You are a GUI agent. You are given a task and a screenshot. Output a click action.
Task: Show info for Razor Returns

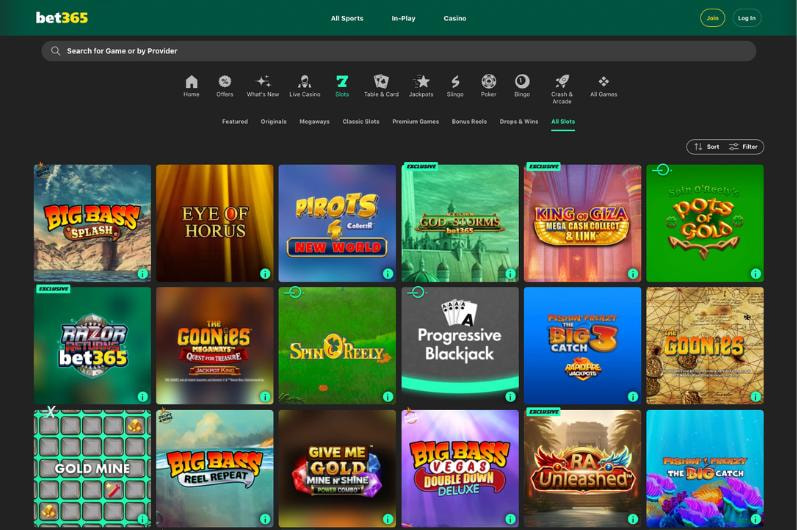(143, 396)
